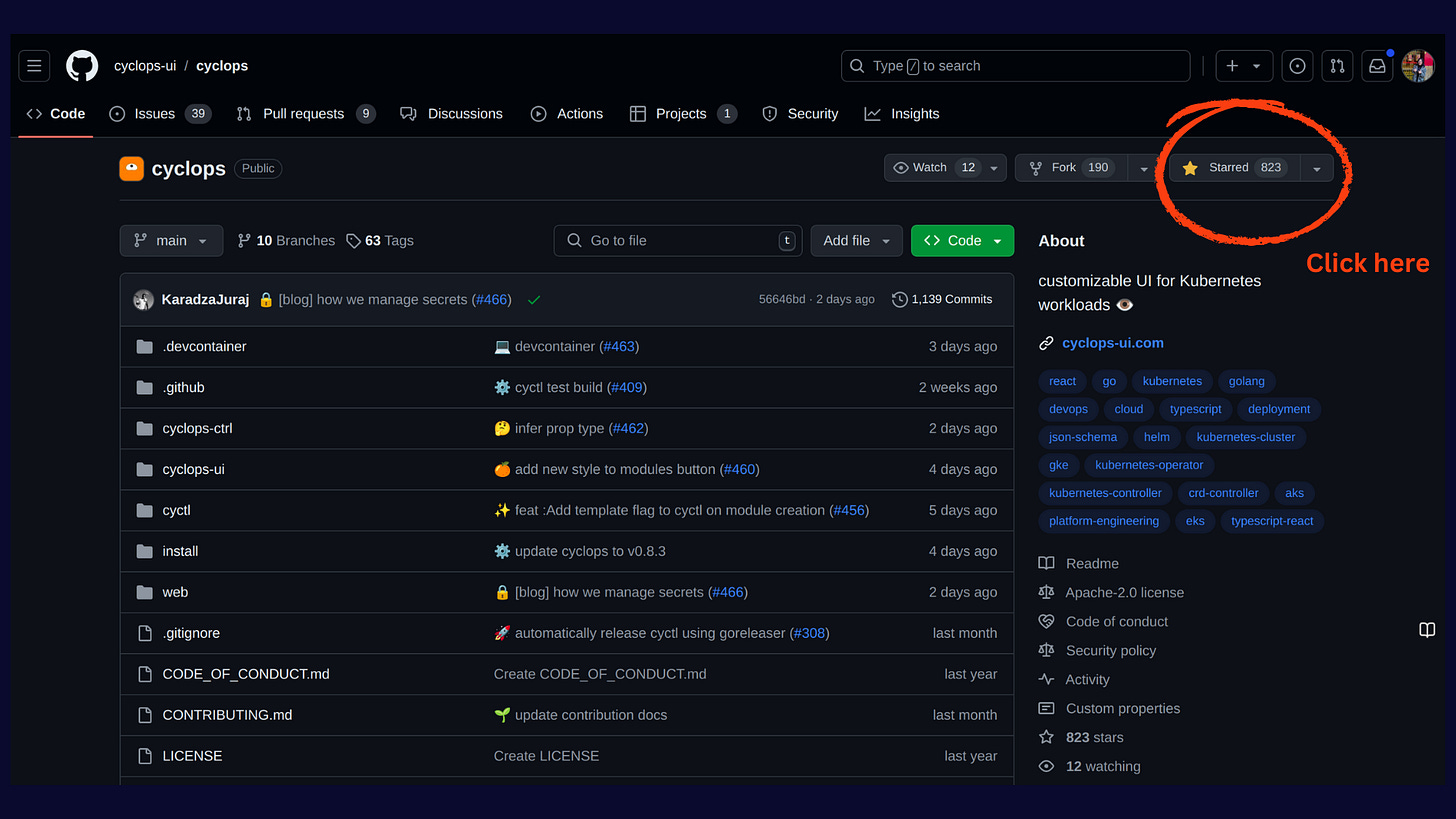Open Security policy link in About
Viewport: 1456px width, 819px height.
click(1111, 650)
